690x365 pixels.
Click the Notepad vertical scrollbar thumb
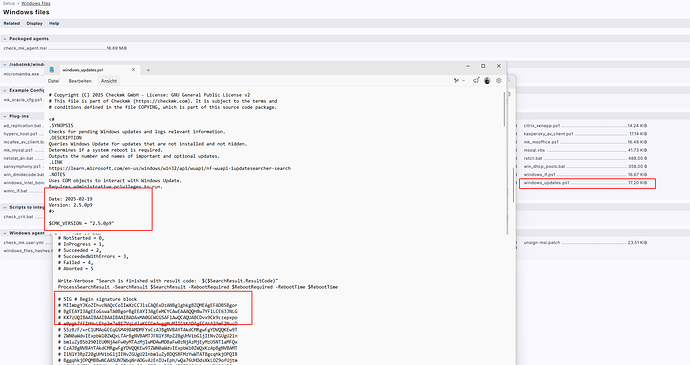pos(504,109)
